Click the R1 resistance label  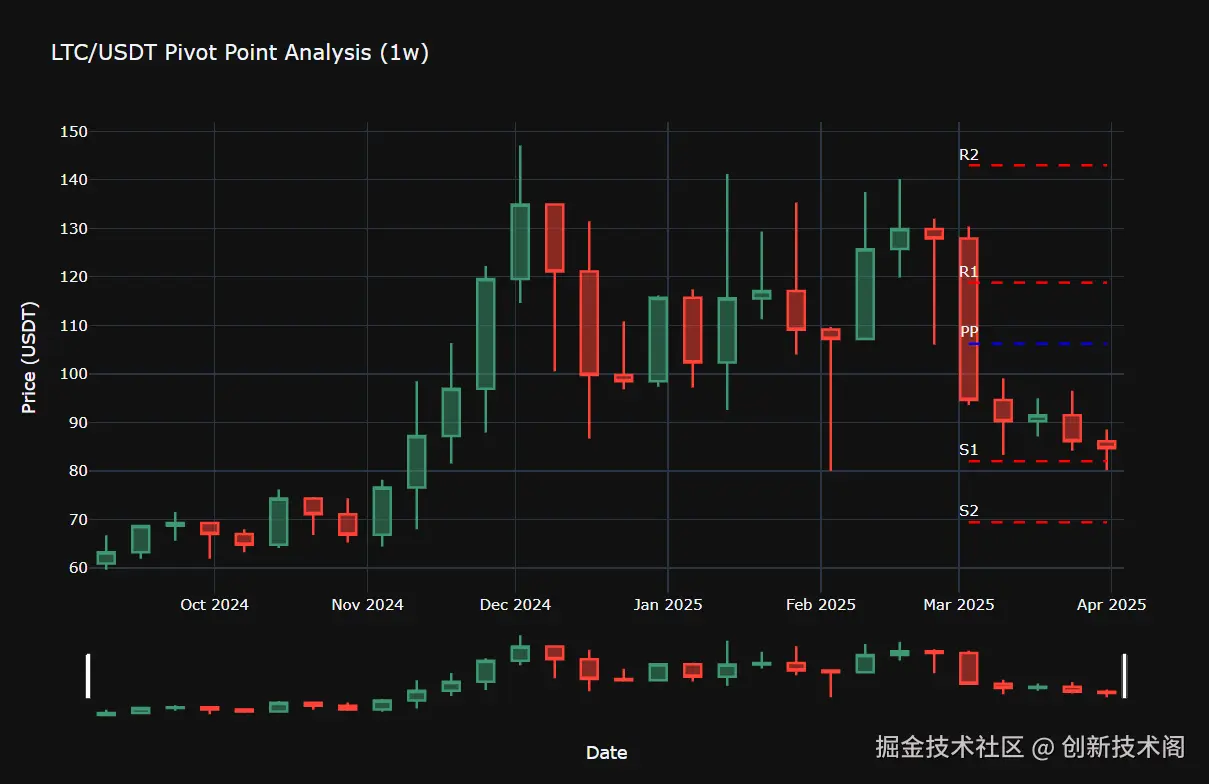pyautogui.click(x=969, y=272)
